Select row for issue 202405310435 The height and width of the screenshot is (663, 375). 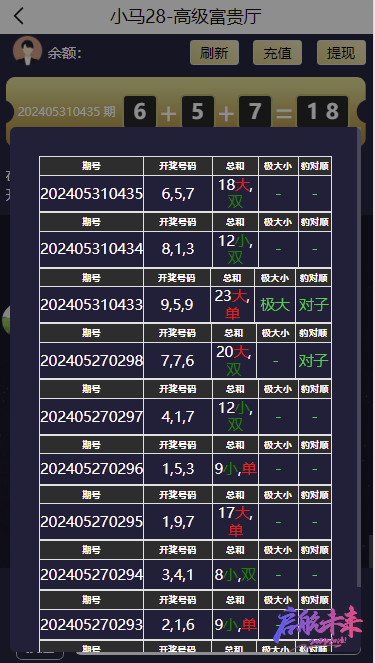pos(186,194)
